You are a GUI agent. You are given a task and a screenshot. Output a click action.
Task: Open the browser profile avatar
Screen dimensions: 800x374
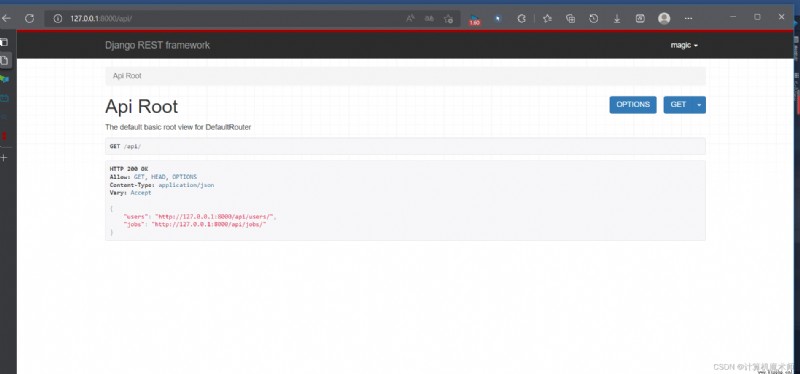point(664,18)
